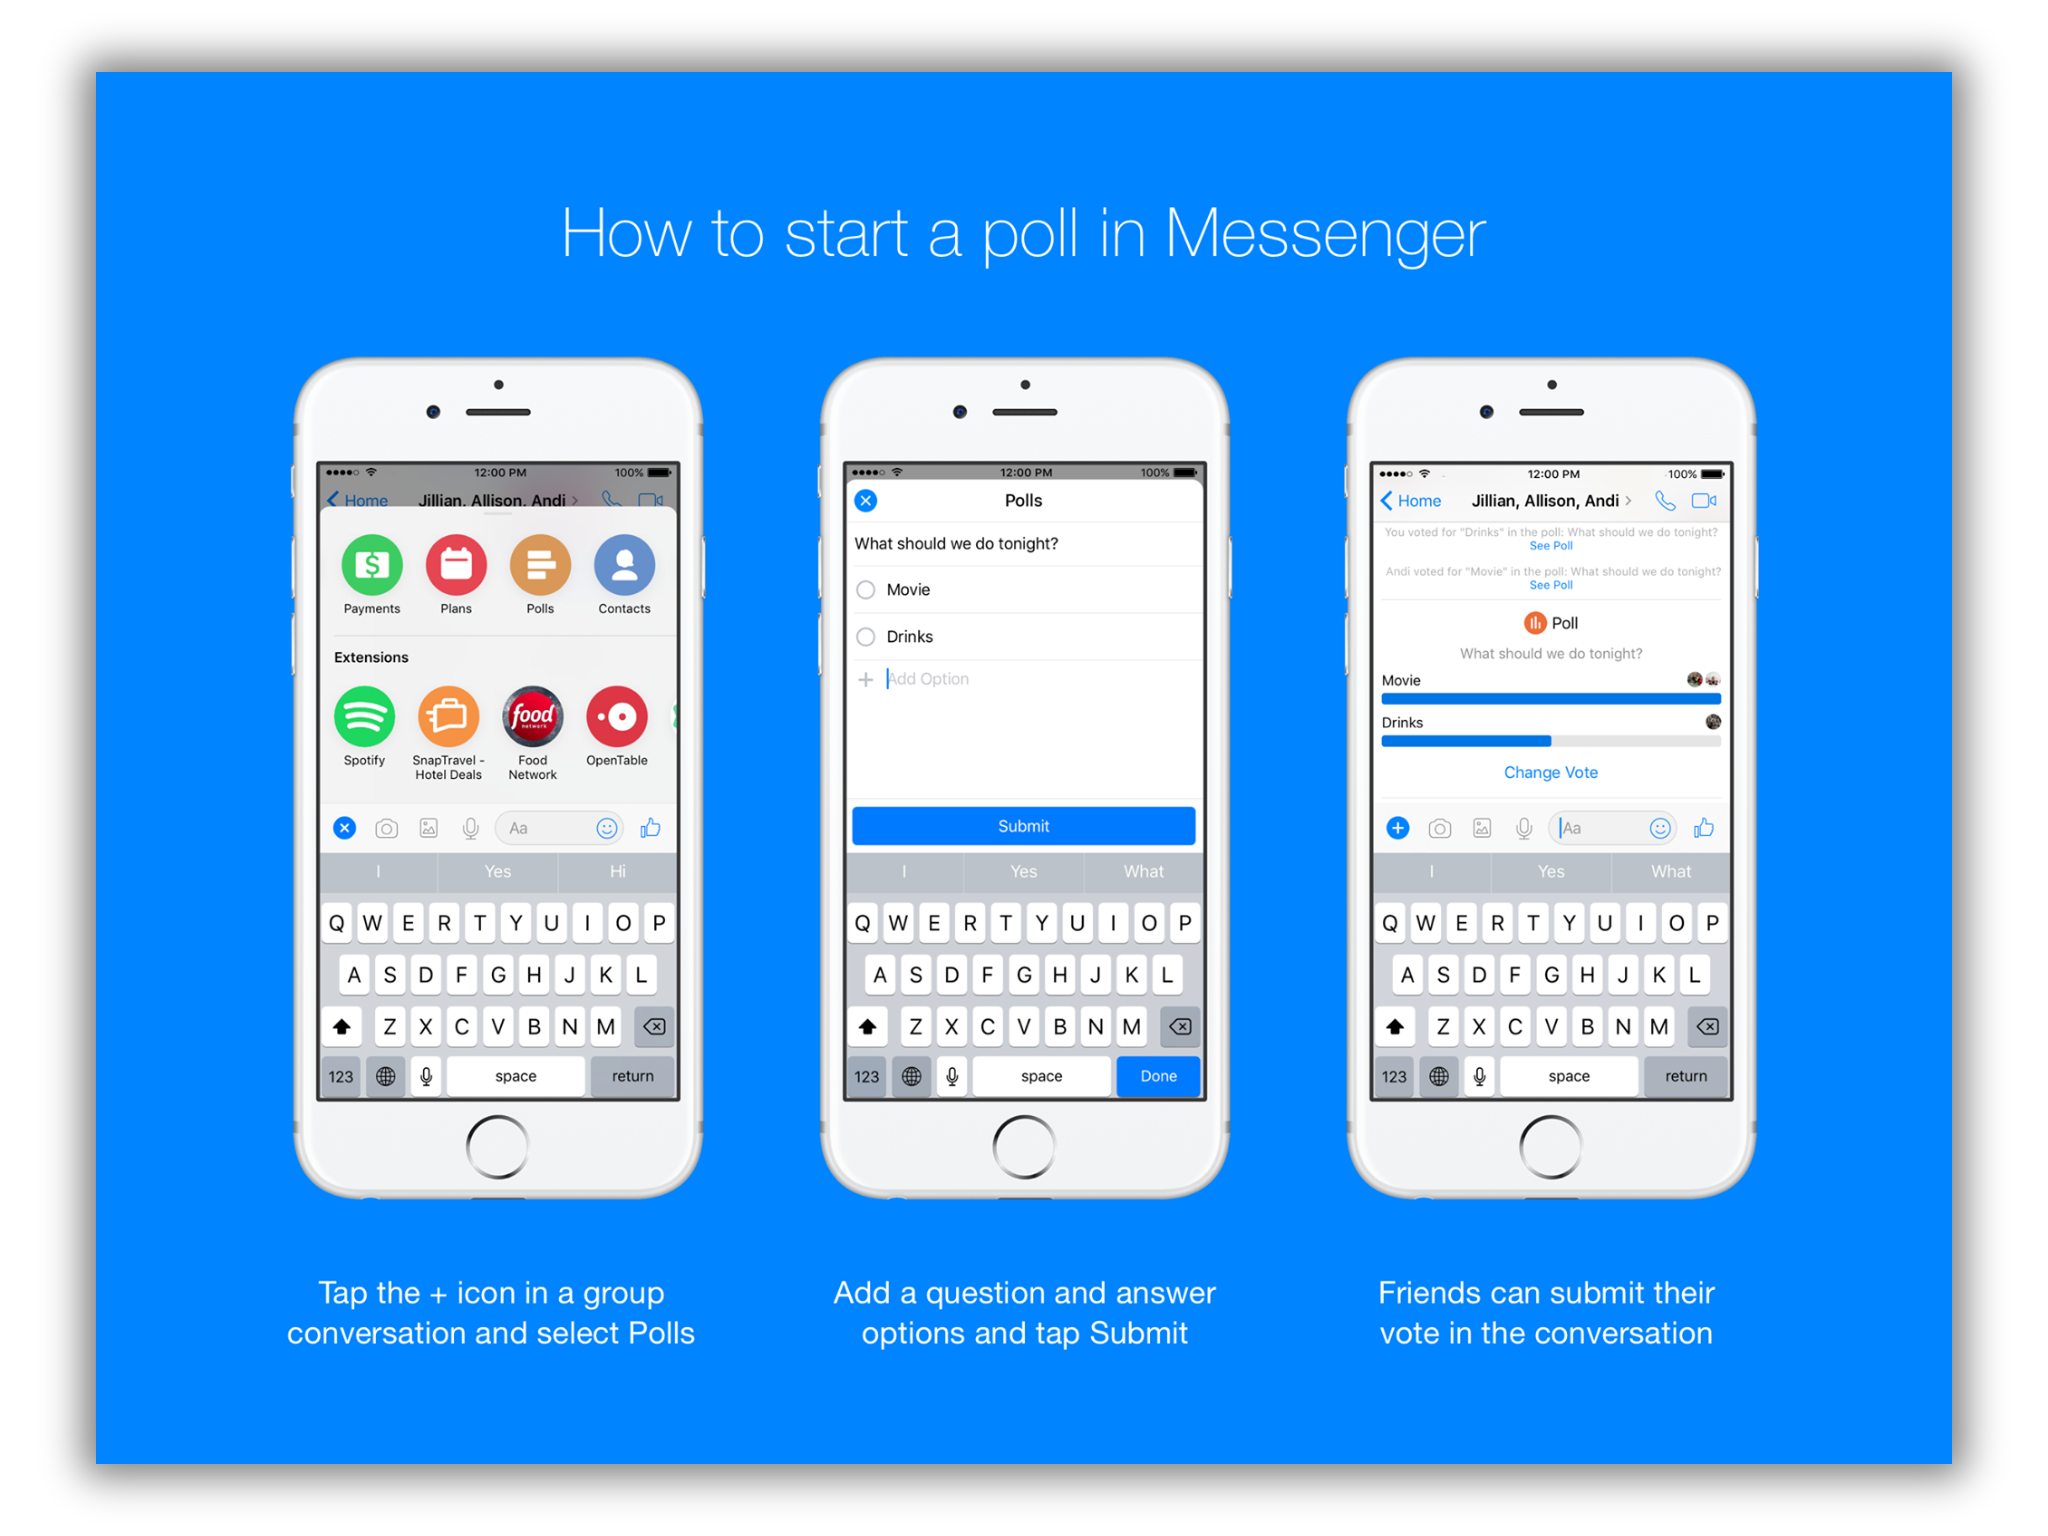Select the Movie radio button option
Screen dimensions: 2048x1536
(864, 589)
